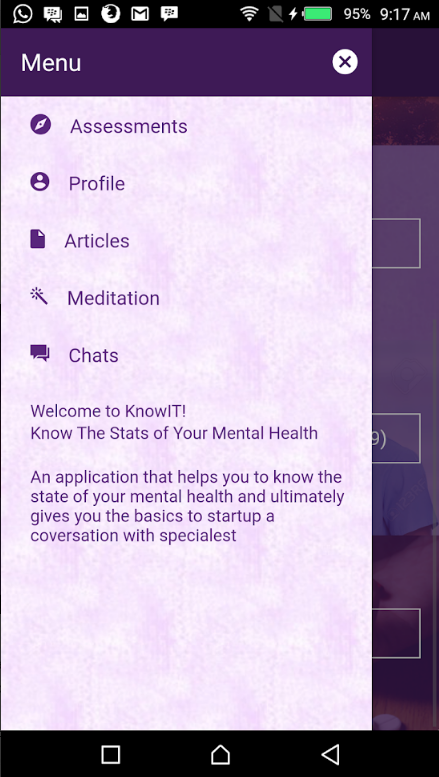Close the menu with the X button
The image size is (439, 777).
click(x=345, y=62)
